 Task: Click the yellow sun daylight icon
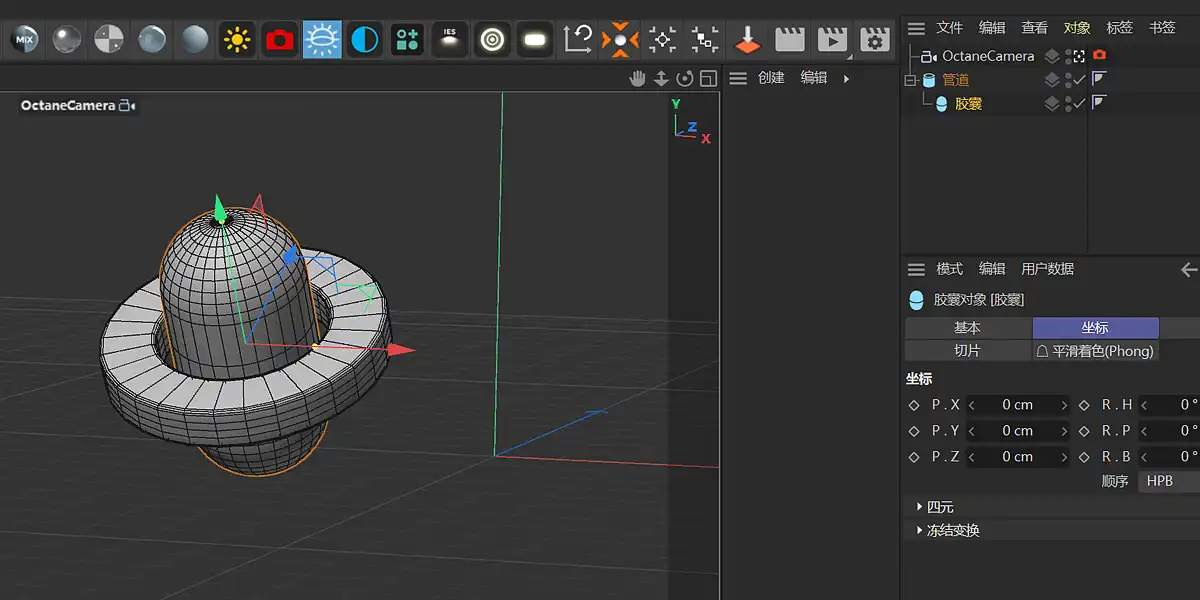(x=237, y=39)
